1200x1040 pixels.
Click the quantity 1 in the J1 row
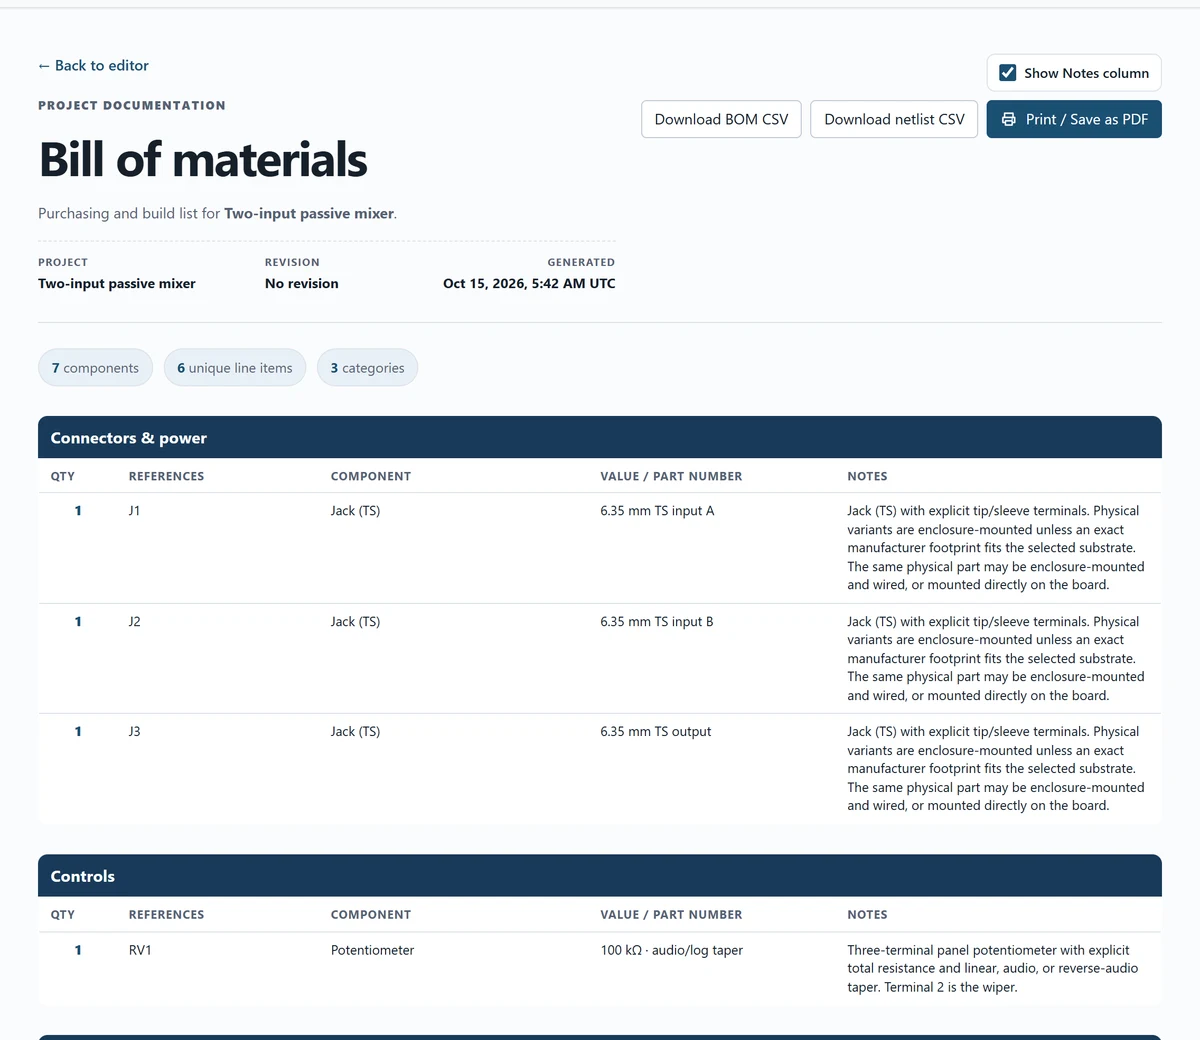[78, 511]
